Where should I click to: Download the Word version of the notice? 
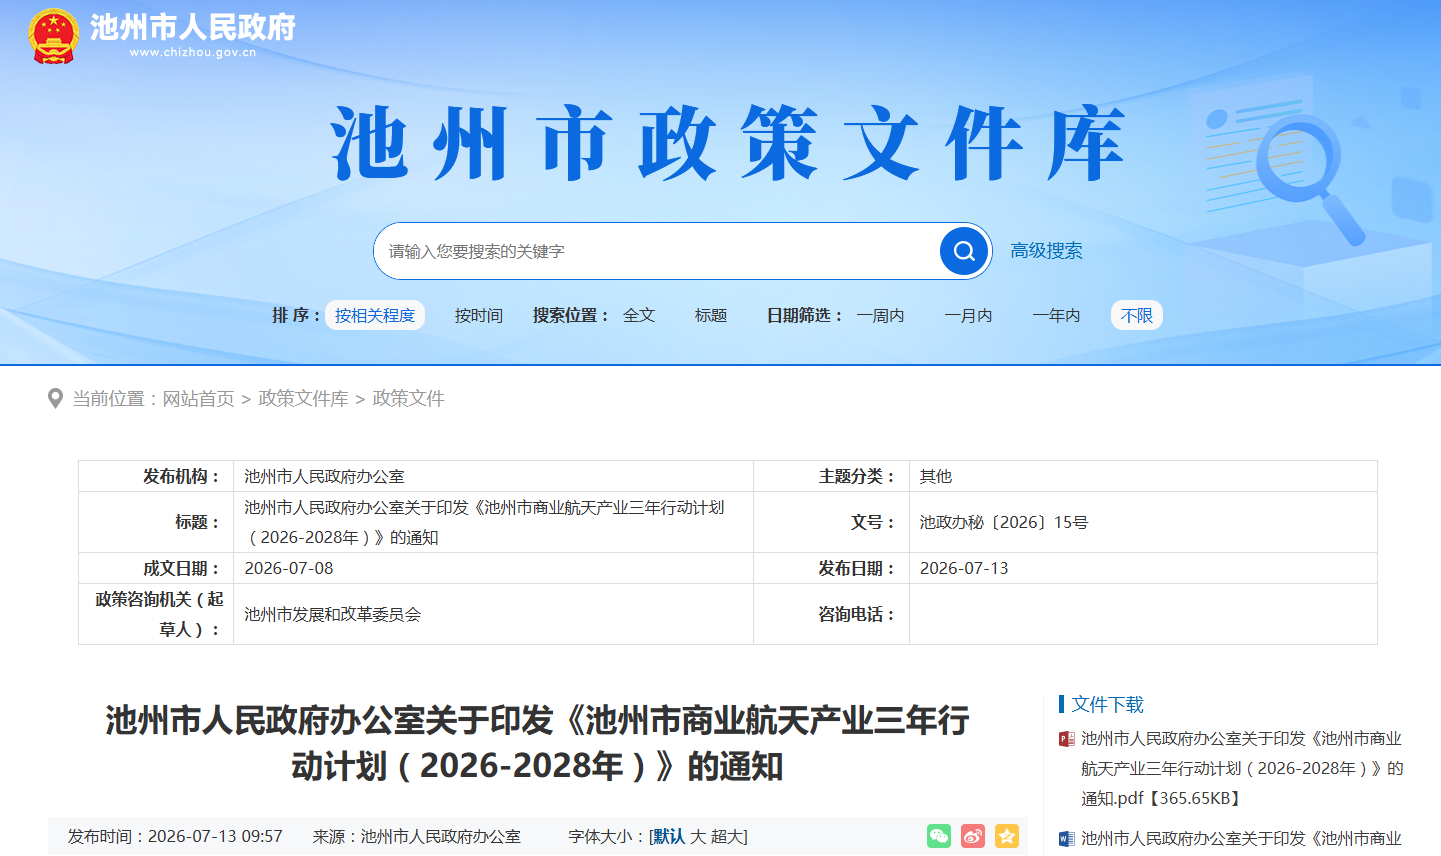click(x=1242, y=839)
